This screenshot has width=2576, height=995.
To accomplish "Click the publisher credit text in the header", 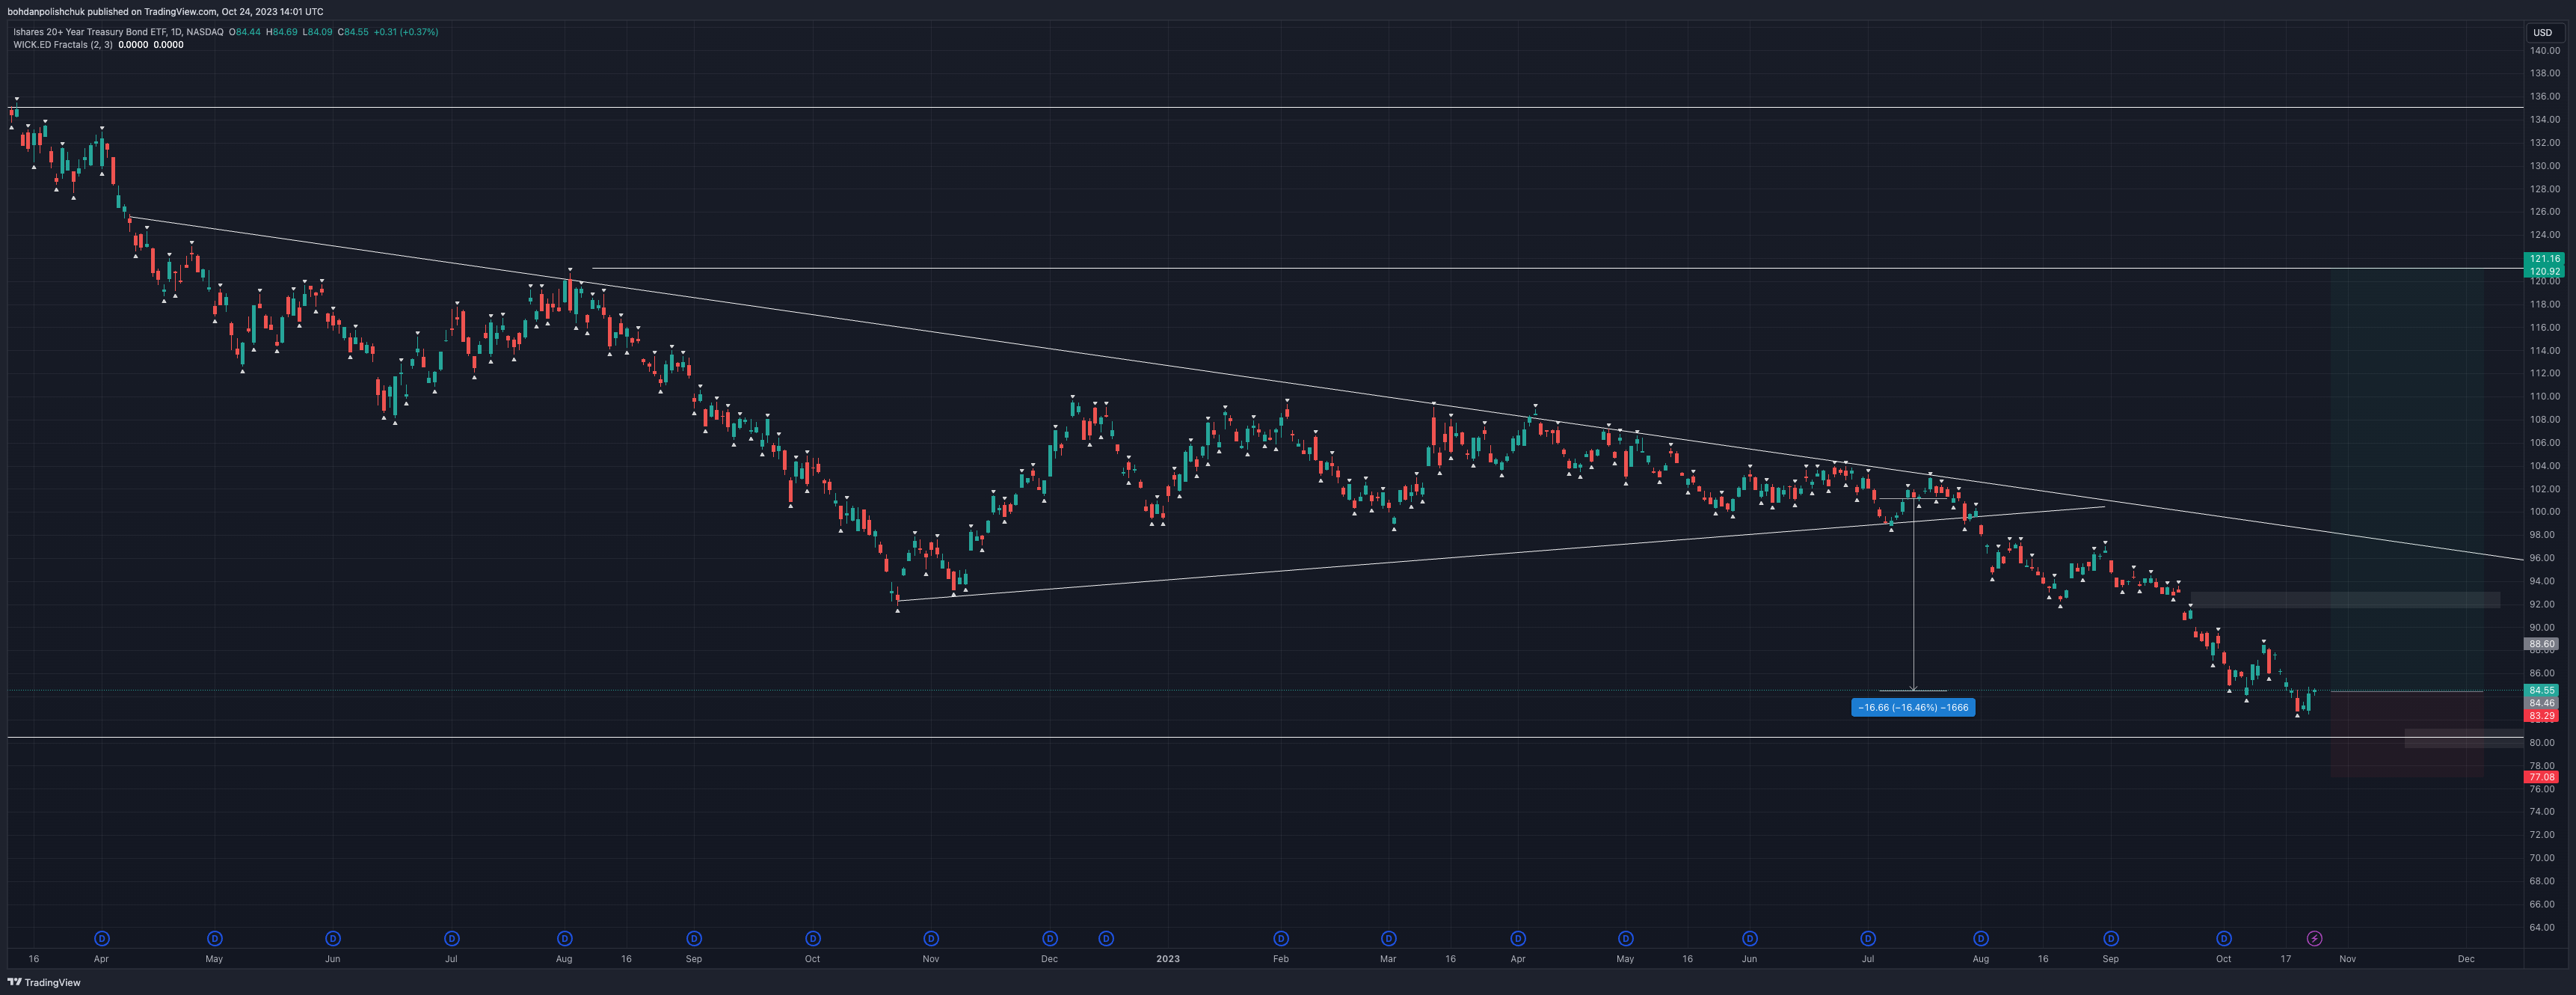I will point(165,12).
